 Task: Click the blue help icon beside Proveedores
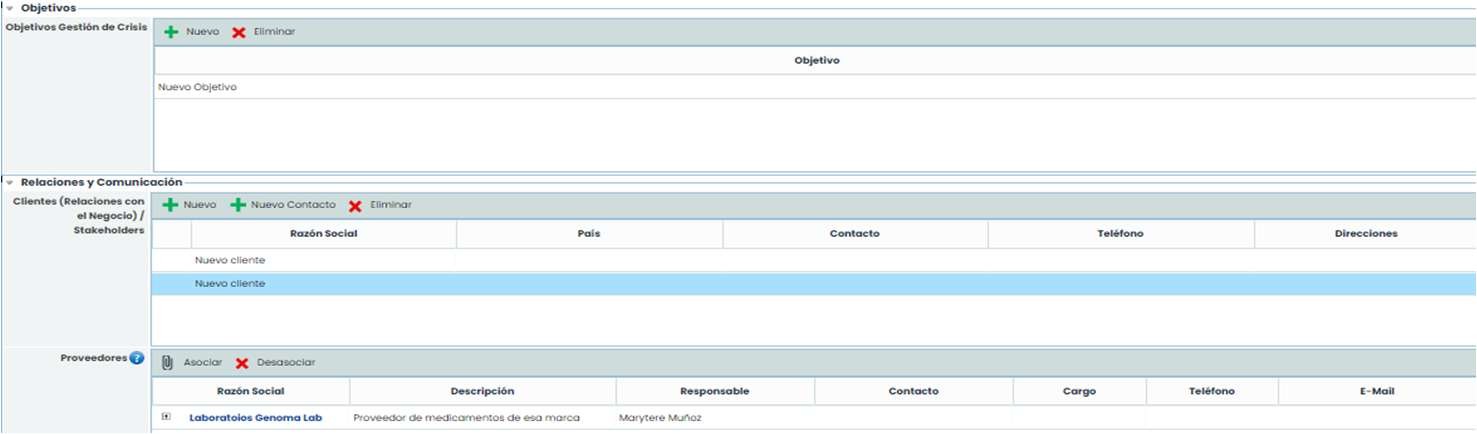coord(137,358)
